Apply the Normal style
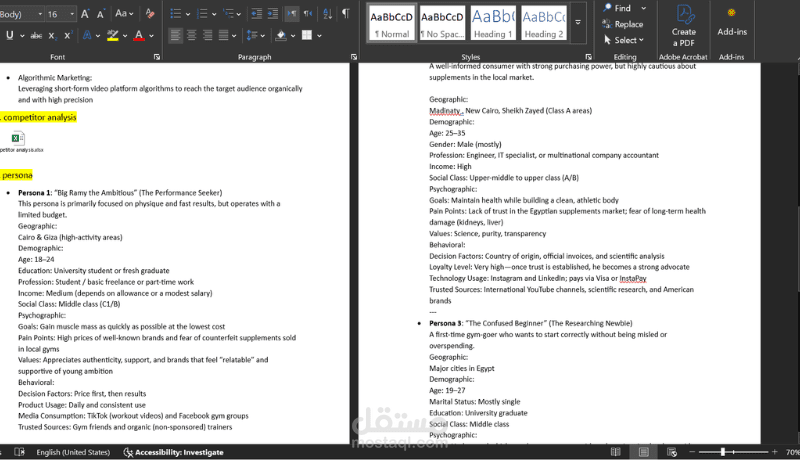The height and width of the screenshot is (460, 800). click(x=391, y=22)
